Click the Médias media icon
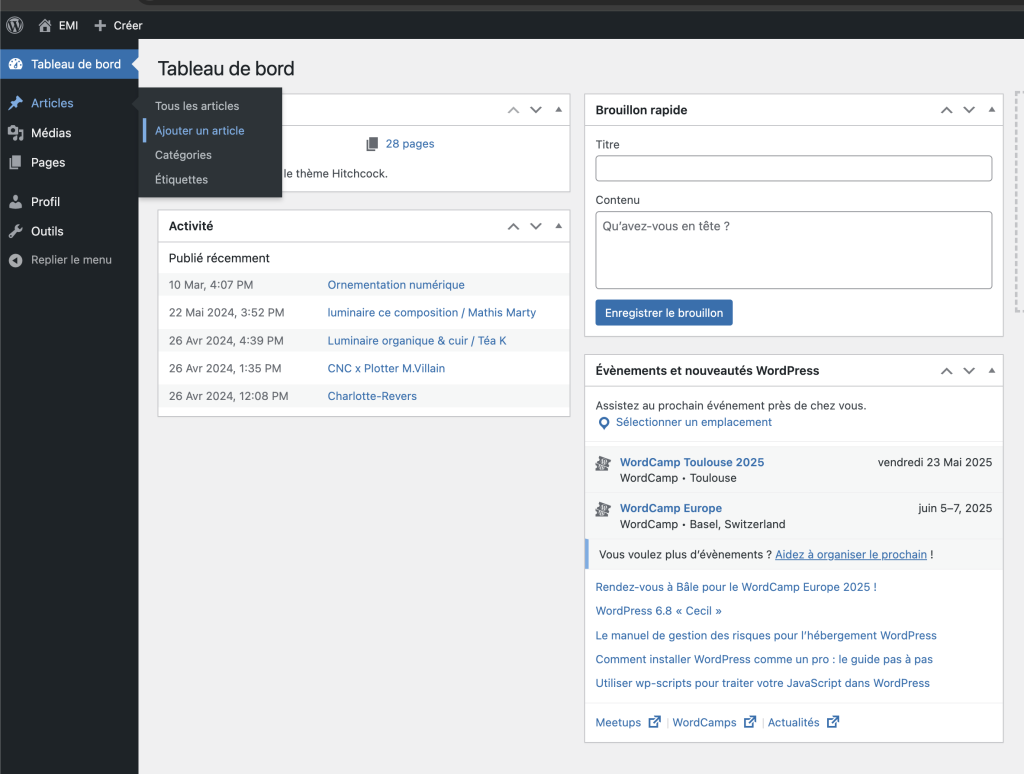This screenshot has width=1024, height=774. pyautogui.click(x=16, y=133)
